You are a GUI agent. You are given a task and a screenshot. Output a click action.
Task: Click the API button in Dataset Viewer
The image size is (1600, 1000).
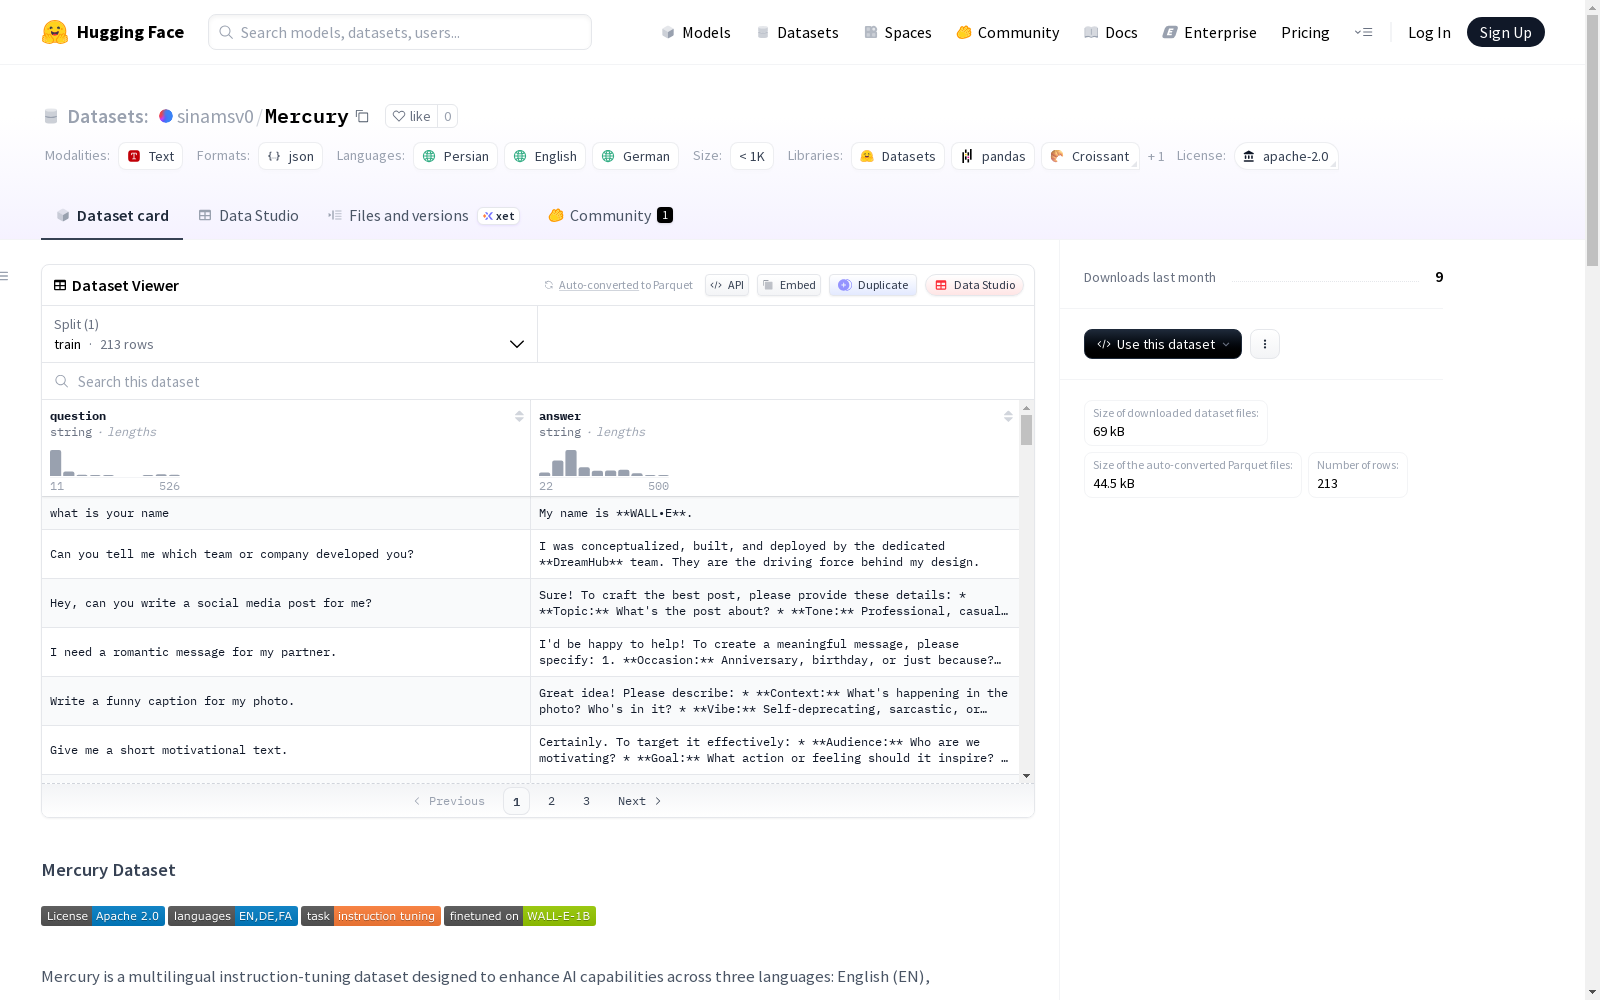[727, 285]
